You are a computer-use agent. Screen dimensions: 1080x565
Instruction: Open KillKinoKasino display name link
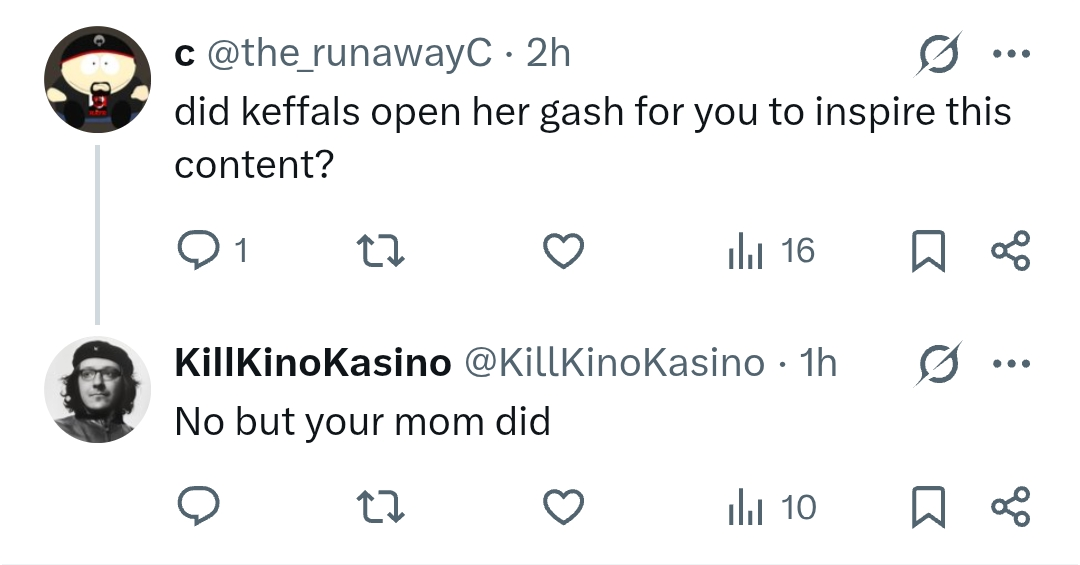(x=312, y=363)
